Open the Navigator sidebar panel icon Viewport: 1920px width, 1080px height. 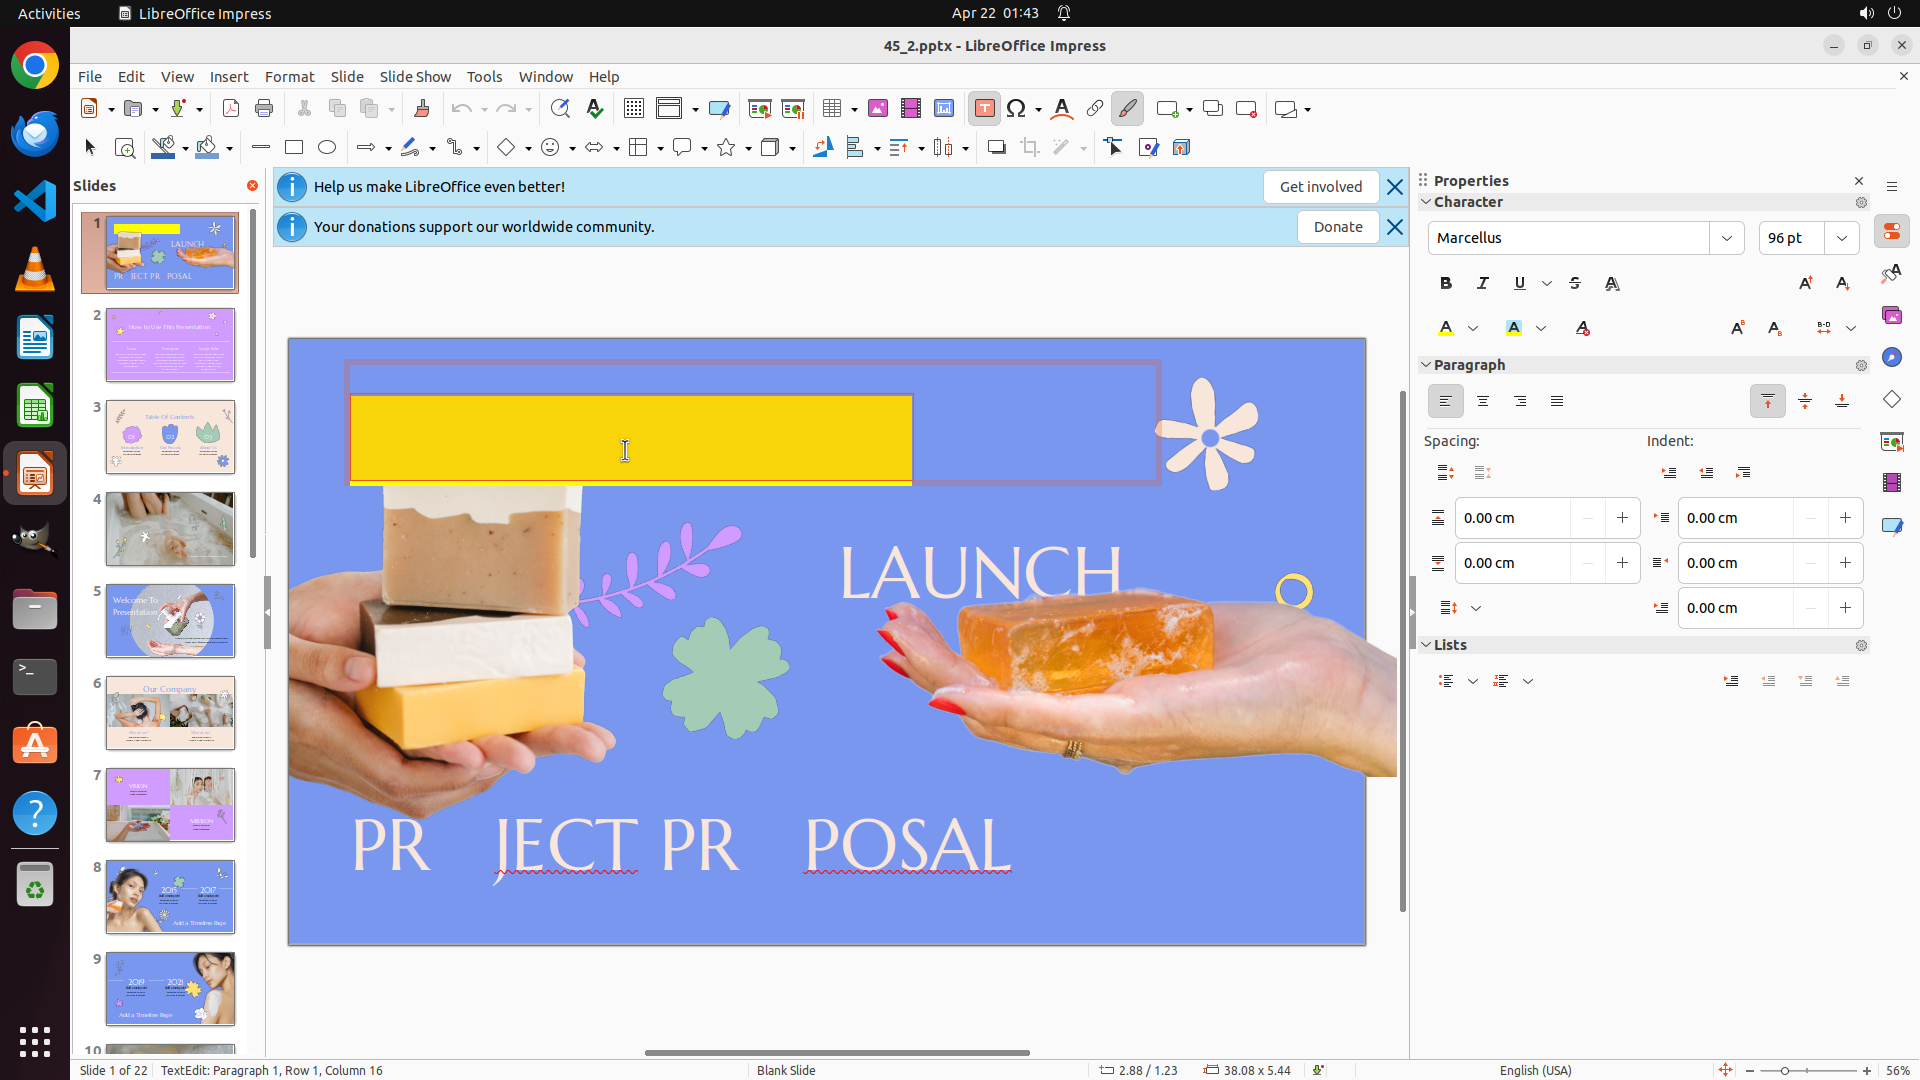click(x=1891, y=358)
